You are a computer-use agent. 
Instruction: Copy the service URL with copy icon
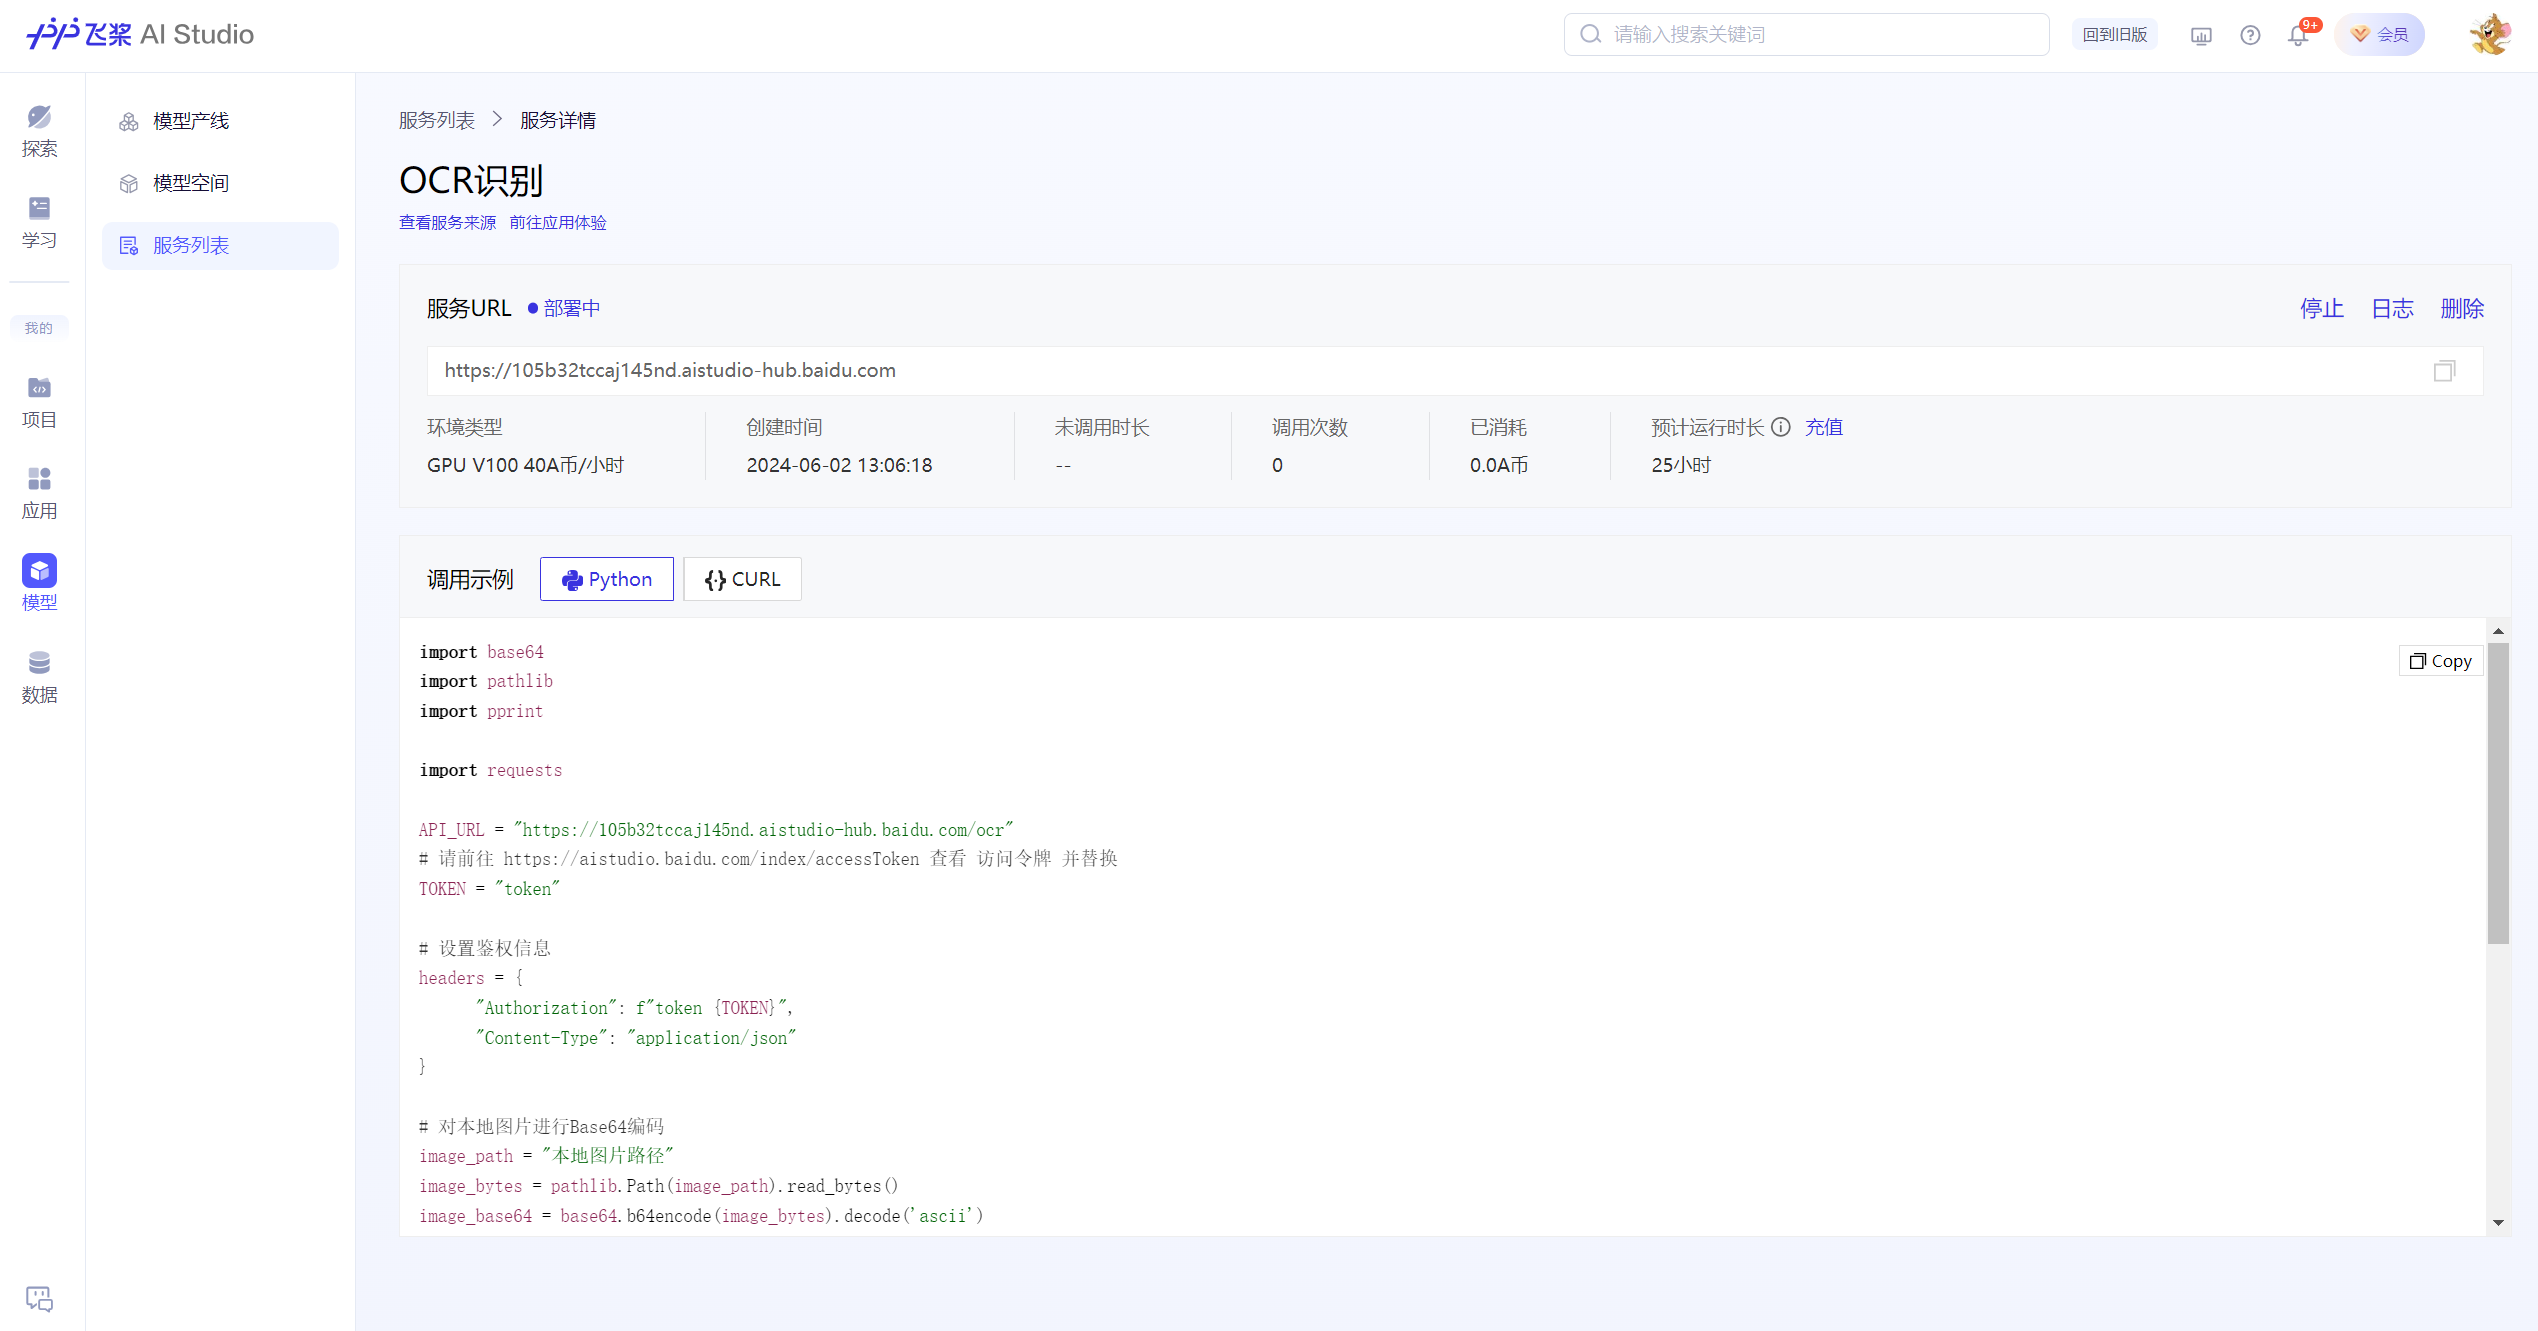[2444, 371]
